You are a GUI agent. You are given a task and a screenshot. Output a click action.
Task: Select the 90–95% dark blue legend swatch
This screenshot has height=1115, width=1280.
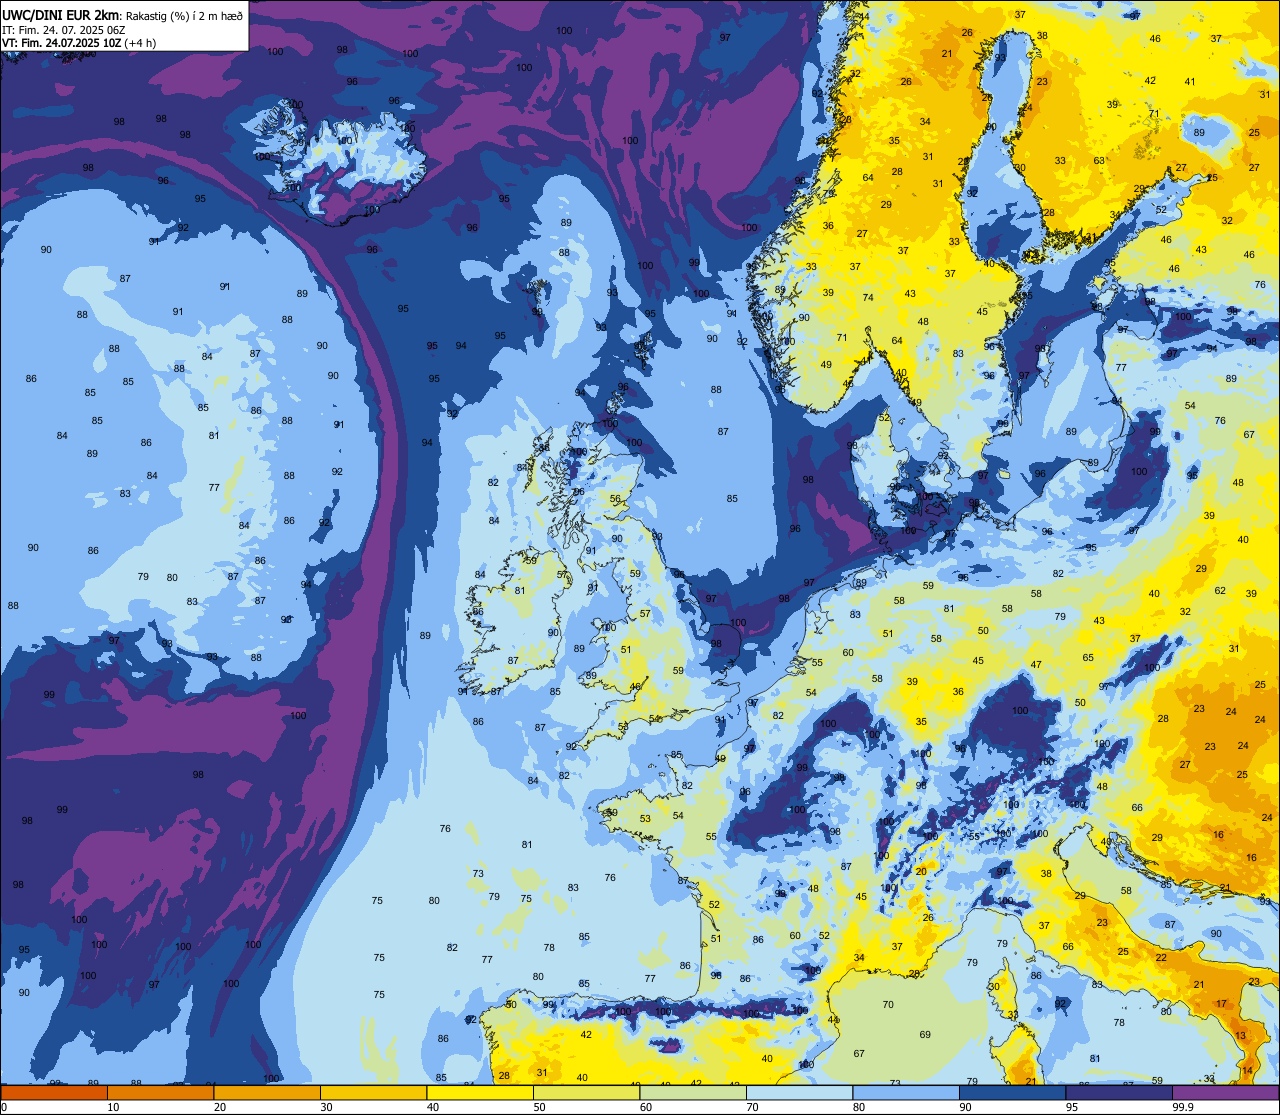(1012, 1092)
